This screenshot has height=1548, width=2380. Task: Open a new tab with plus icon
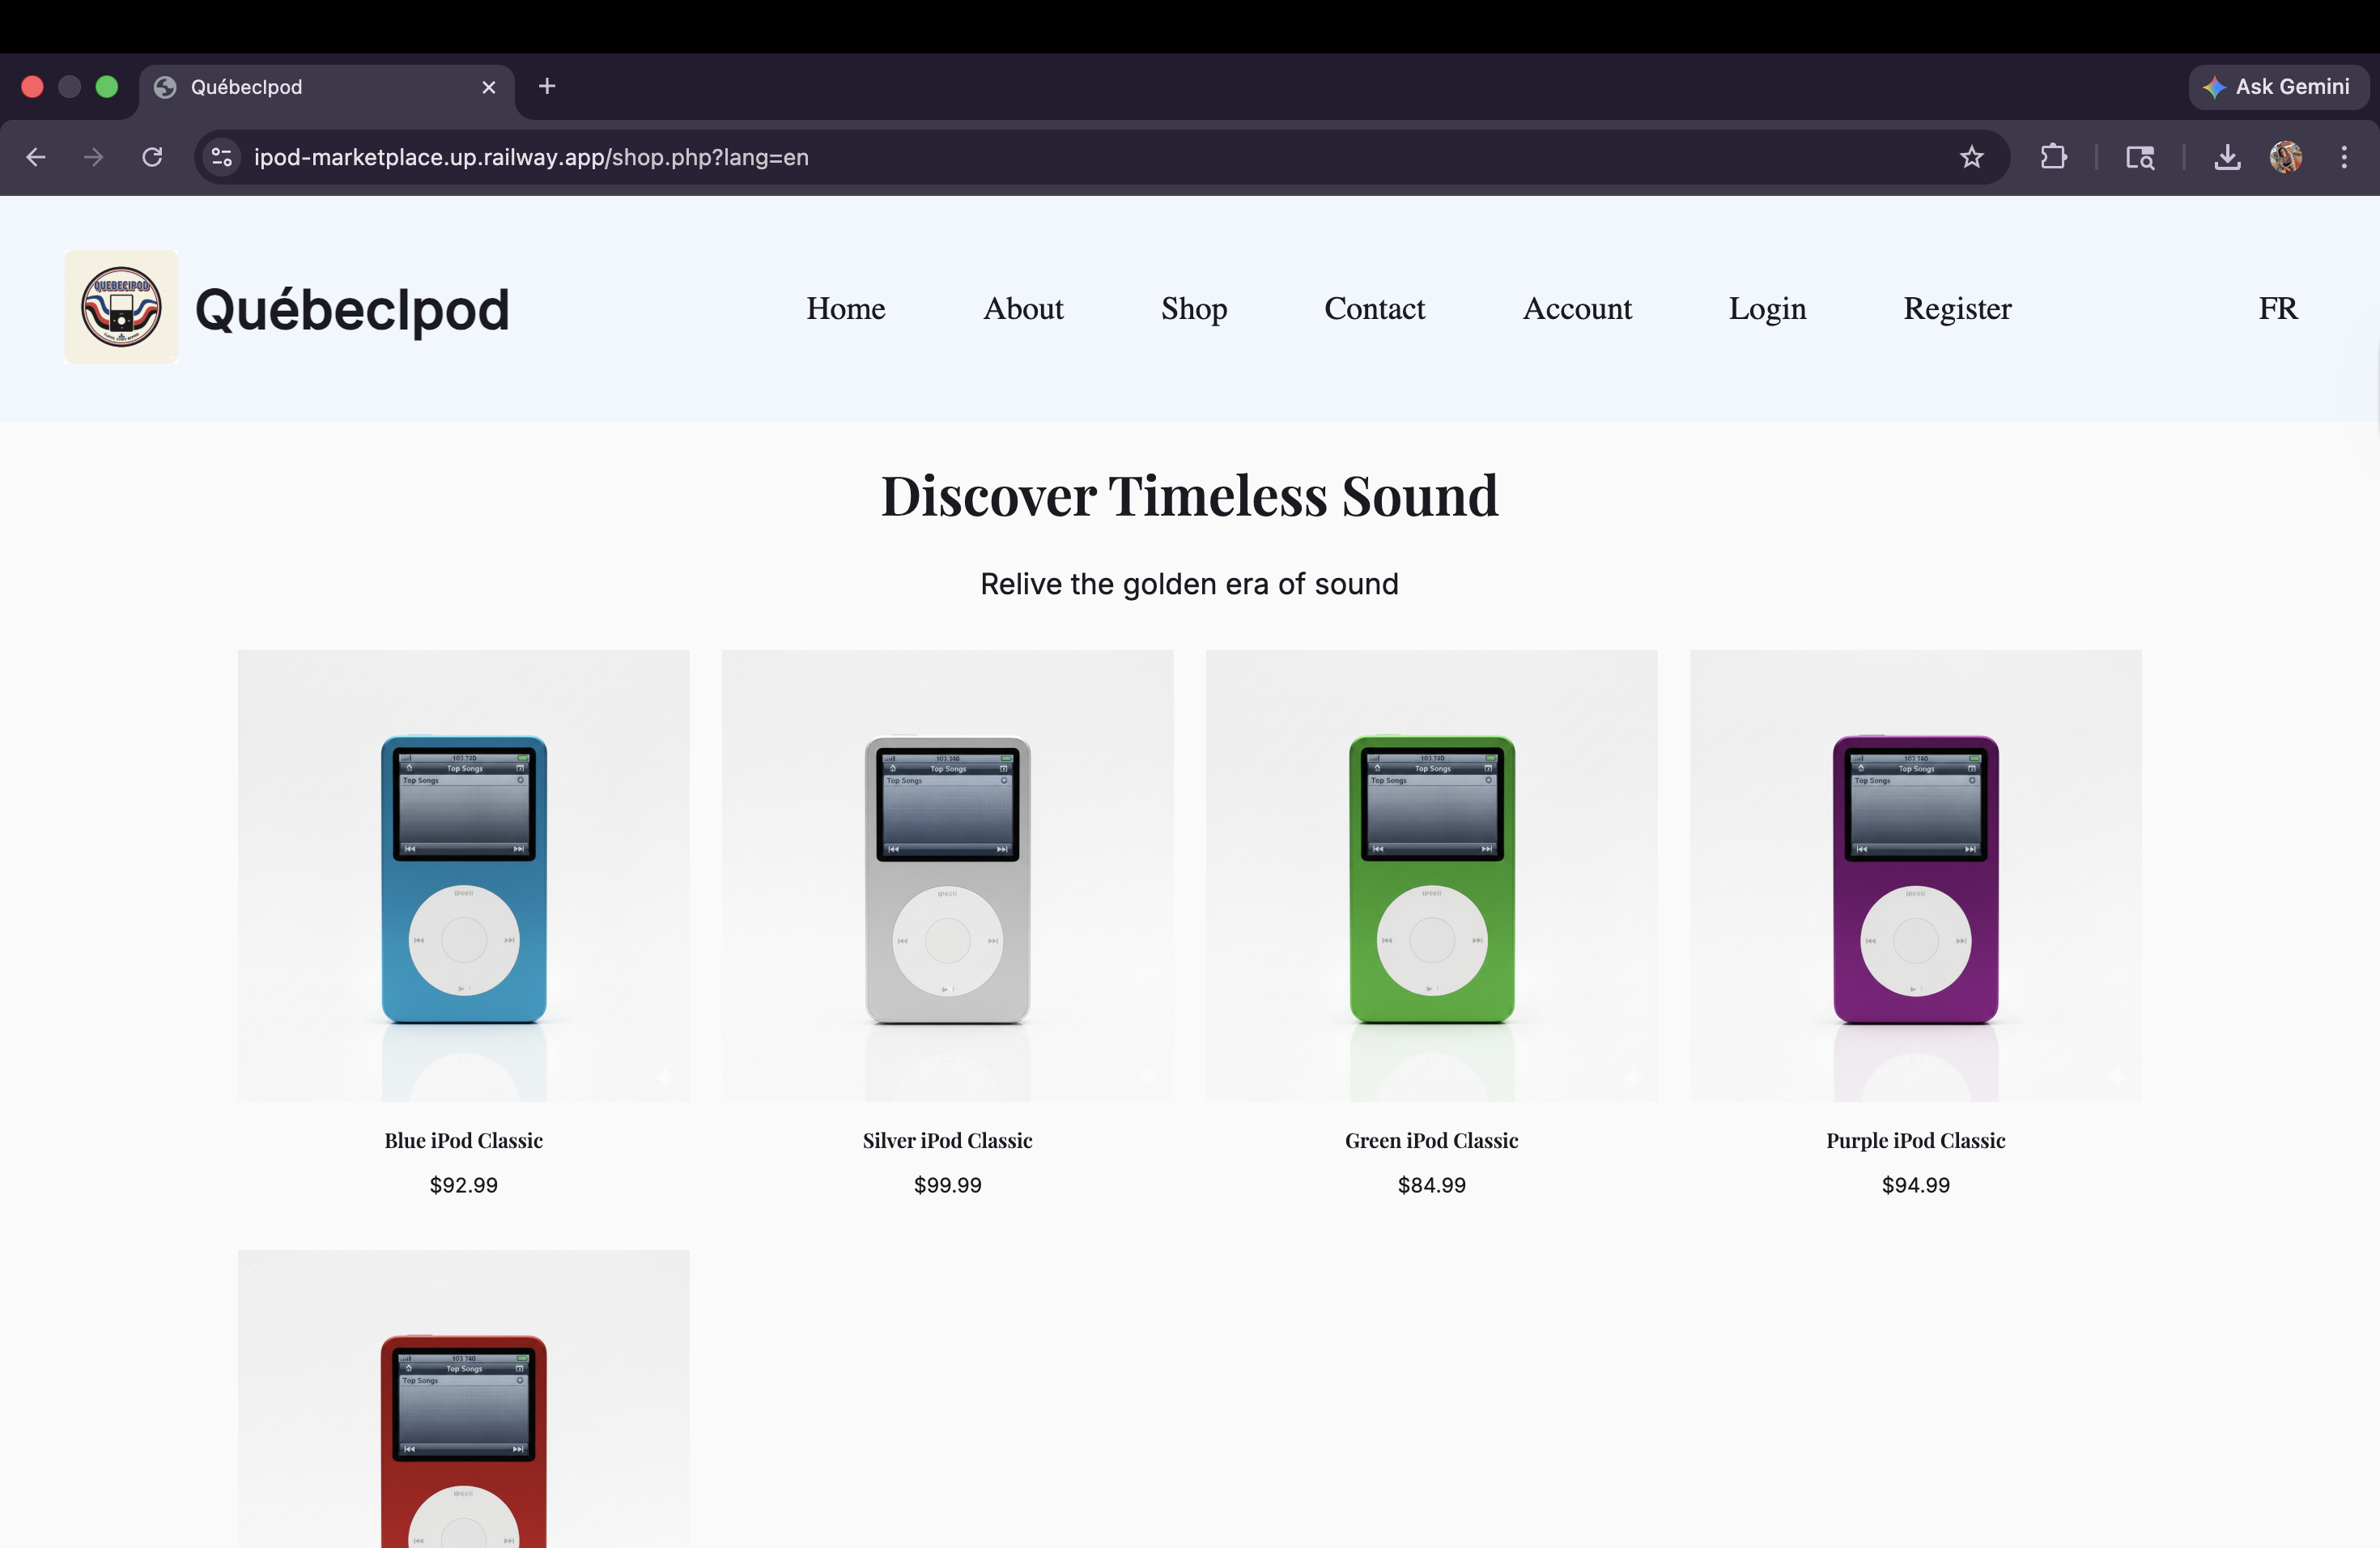click(546, 87)
